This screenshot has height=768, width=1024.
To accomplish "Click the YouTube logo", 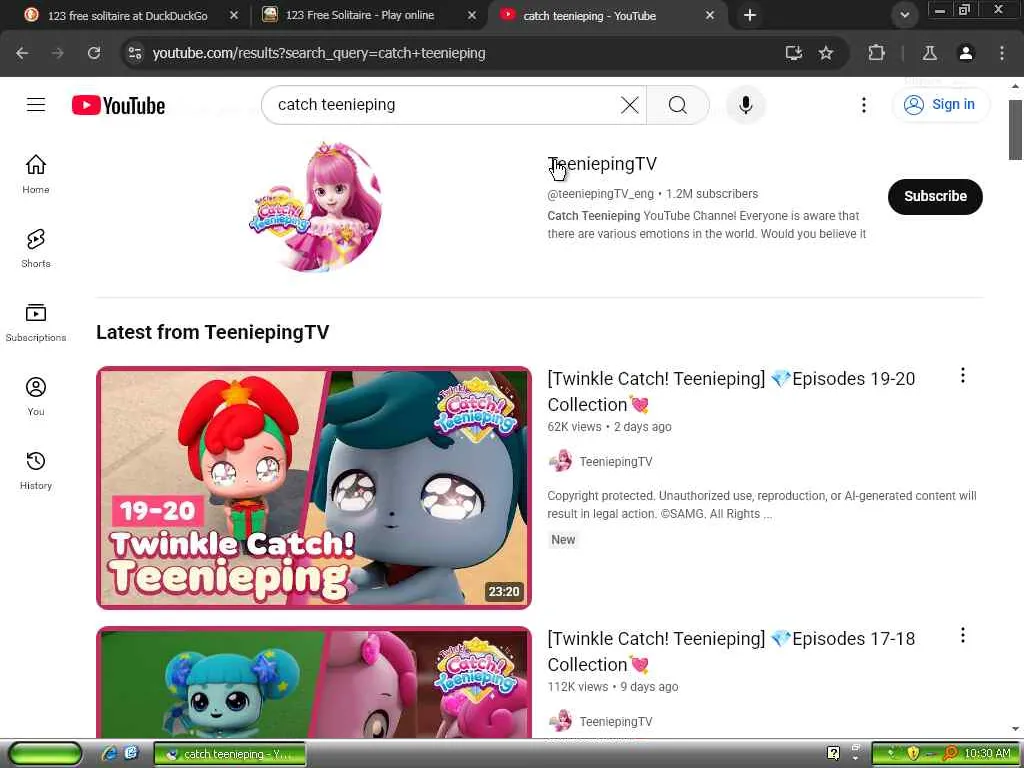I will click(x=118, y=105).
